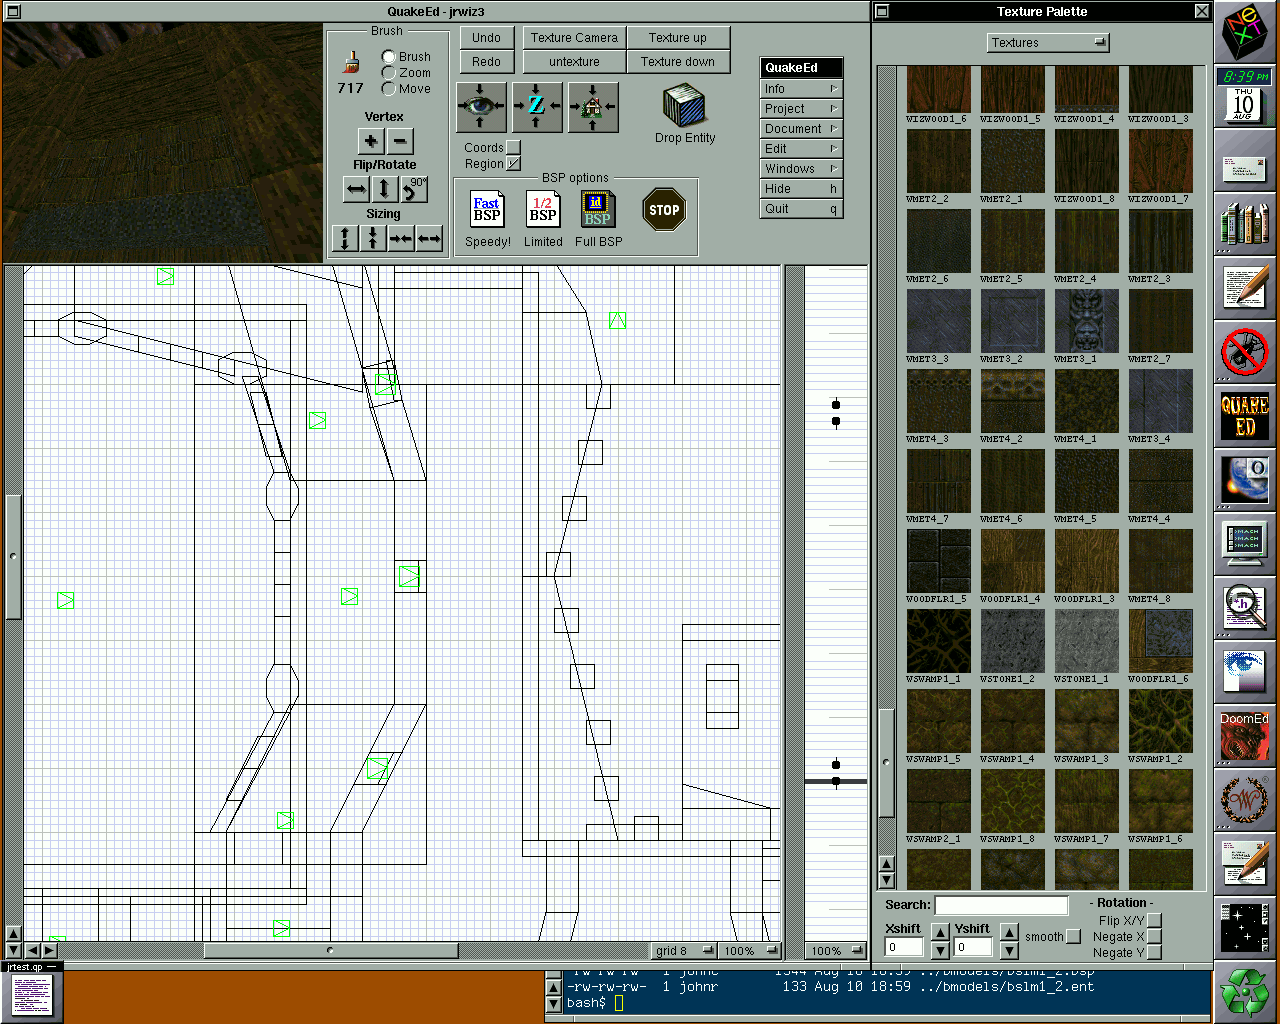Click the Fast BSP Speedy icon
1280x1024 pixels.
click(487, 210)
